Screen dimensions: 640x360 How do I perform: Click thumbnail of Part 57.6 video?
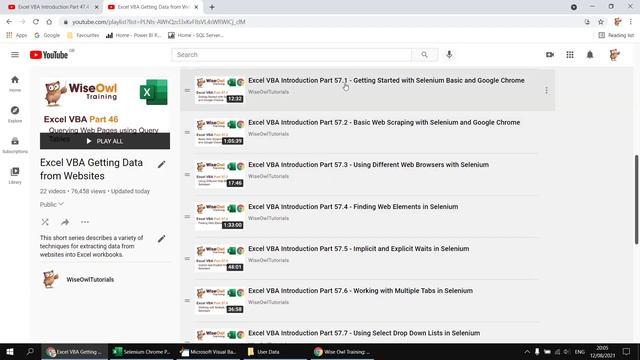(220, 300)
